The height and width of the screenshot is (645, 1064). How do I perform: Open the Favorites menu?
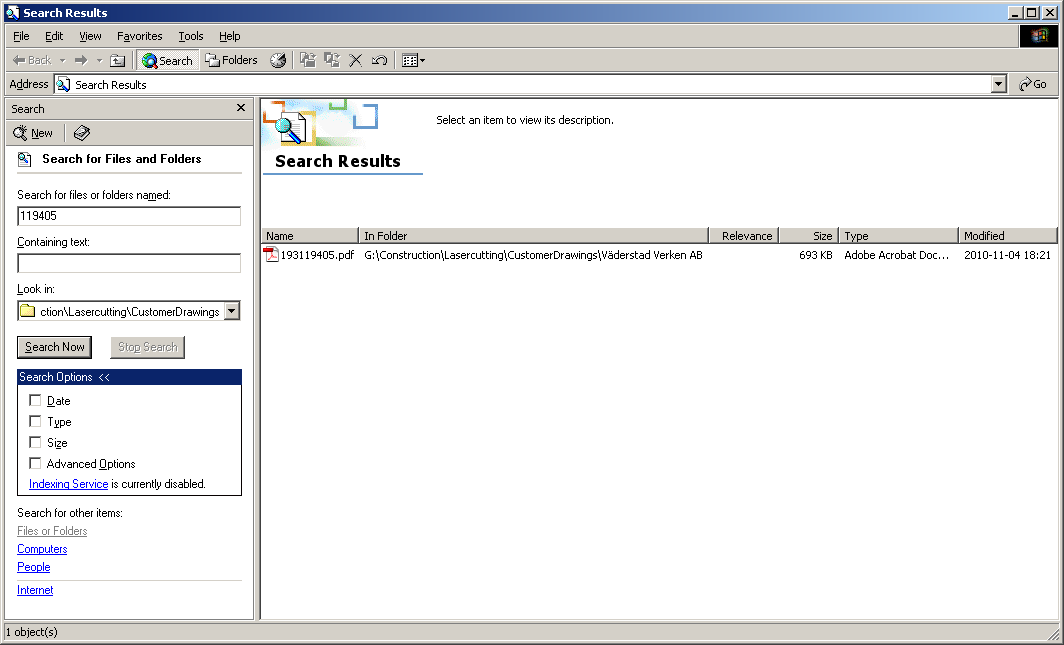pos(139,36)
